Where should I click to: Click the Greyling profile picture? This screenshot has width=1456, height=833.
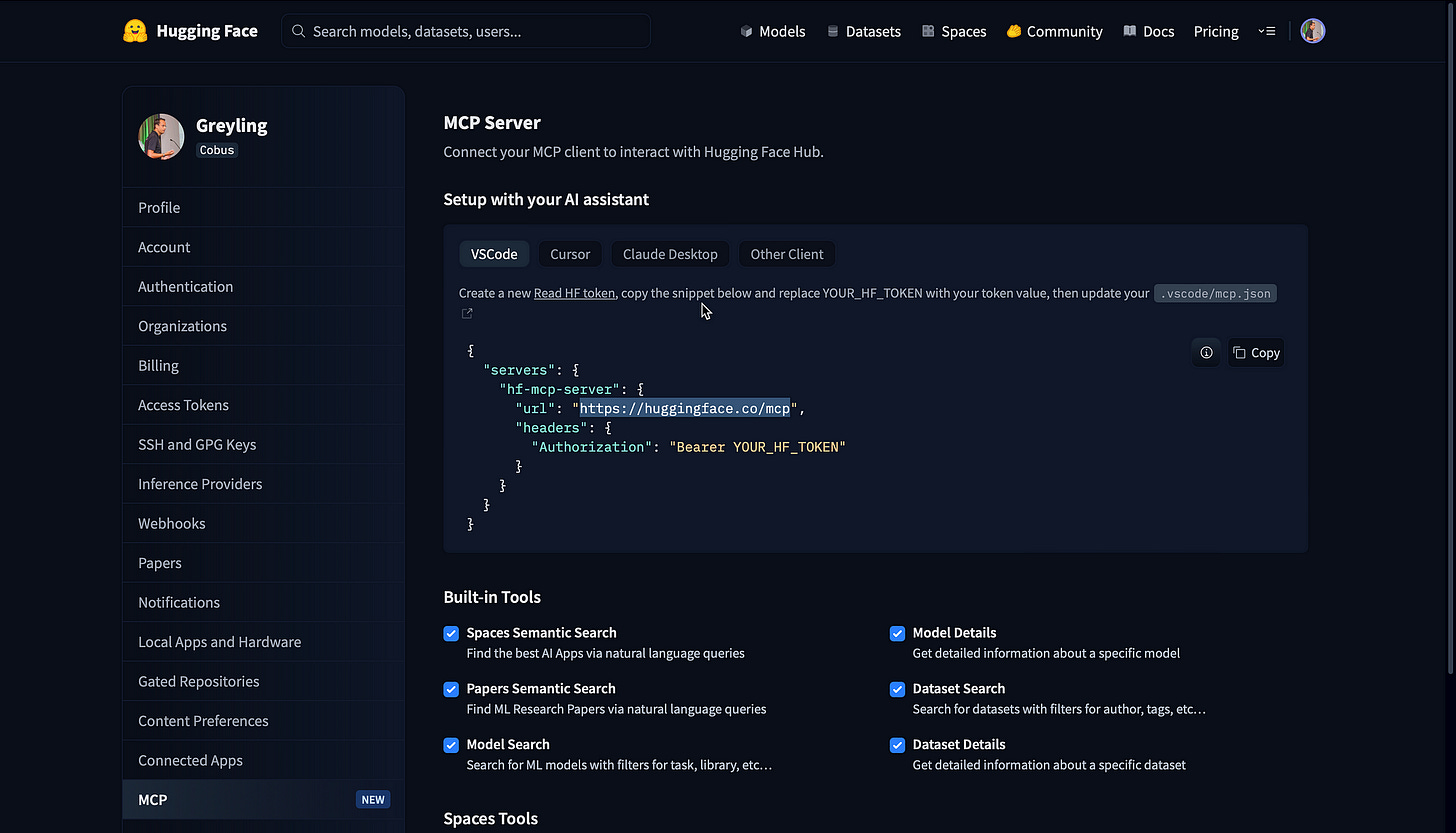(161, 136)
